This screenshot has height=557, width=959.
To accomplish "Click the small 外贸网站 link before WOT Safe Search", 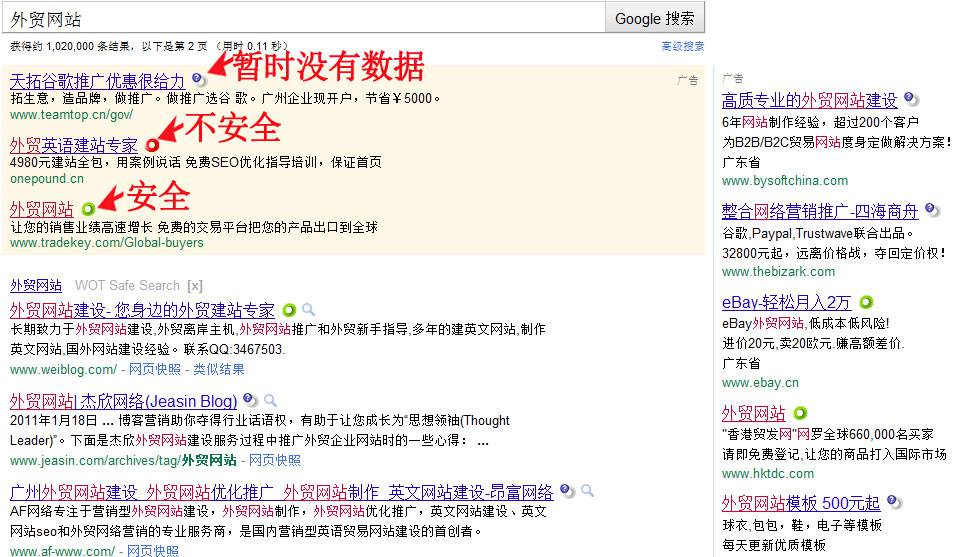I will [36, 286].
